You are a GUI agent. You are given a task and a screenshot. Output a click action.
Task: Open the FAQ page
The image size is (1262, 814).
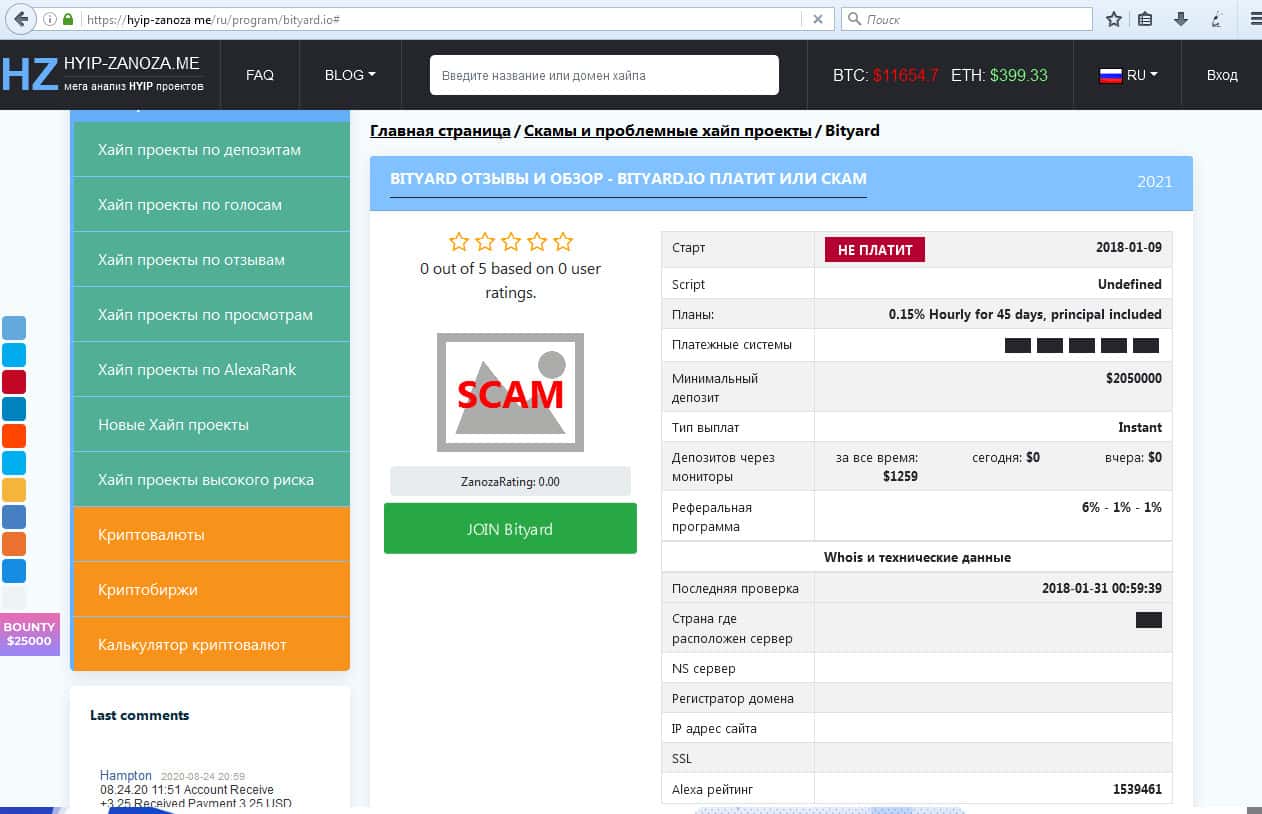260,75
